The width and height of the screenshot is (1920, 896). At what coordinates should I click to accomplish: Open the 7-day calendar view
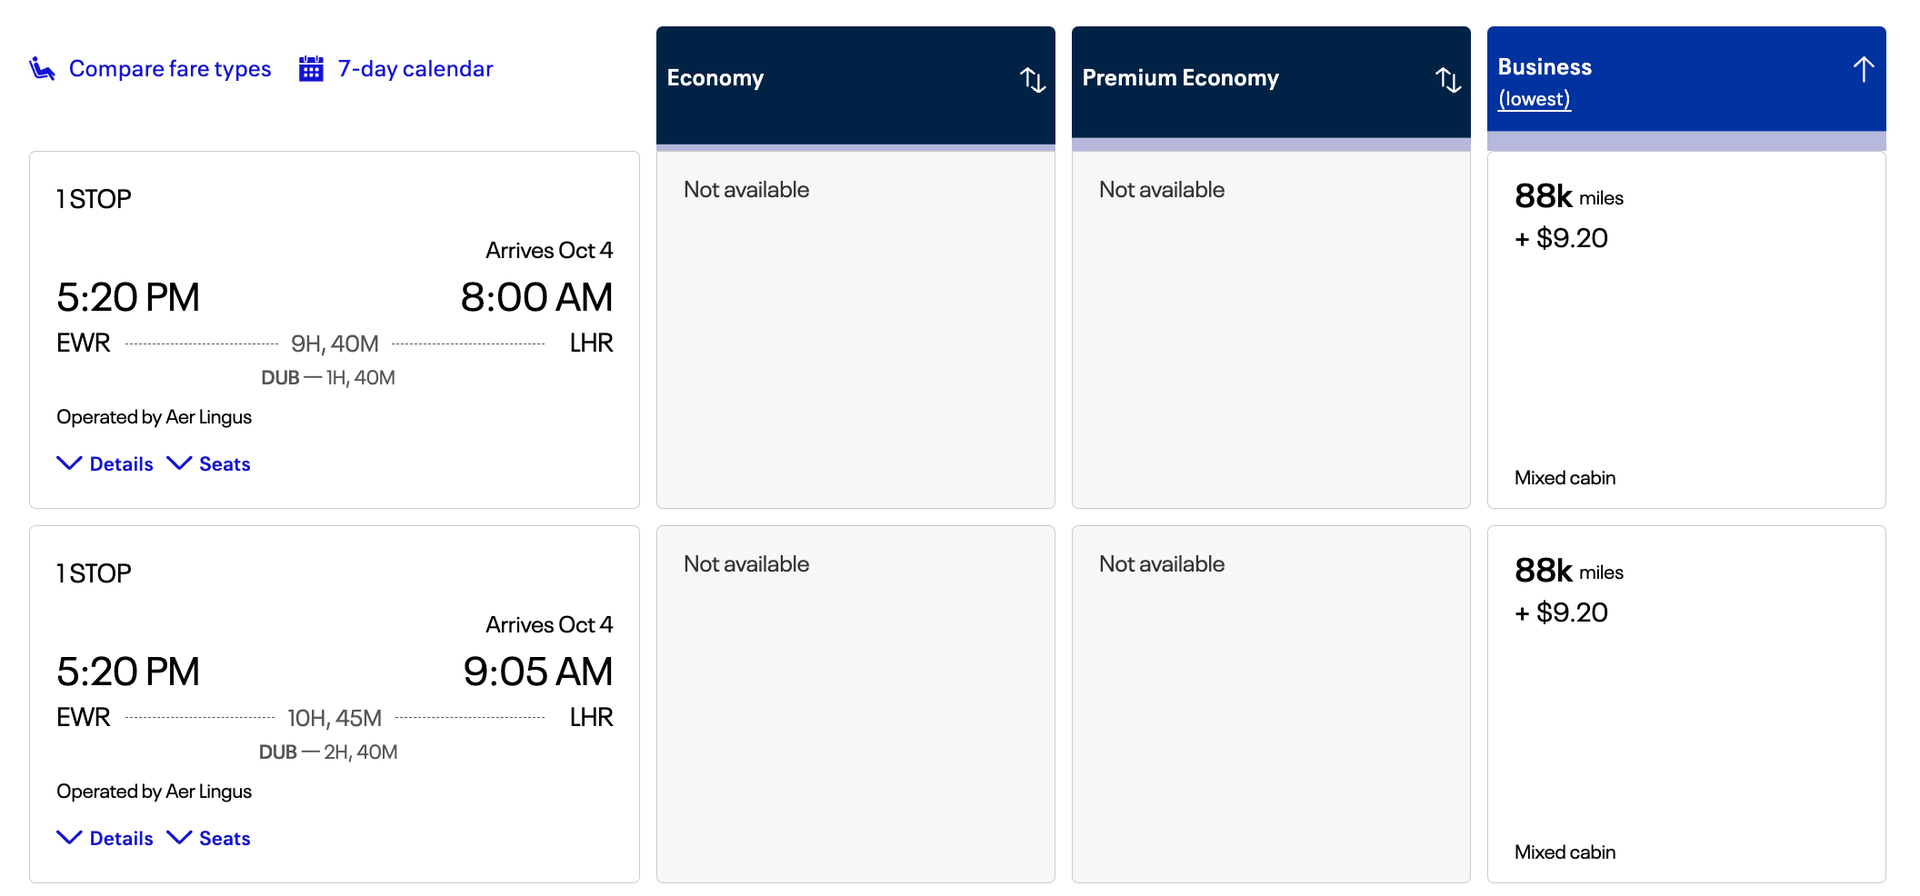(x=415, y=68)
